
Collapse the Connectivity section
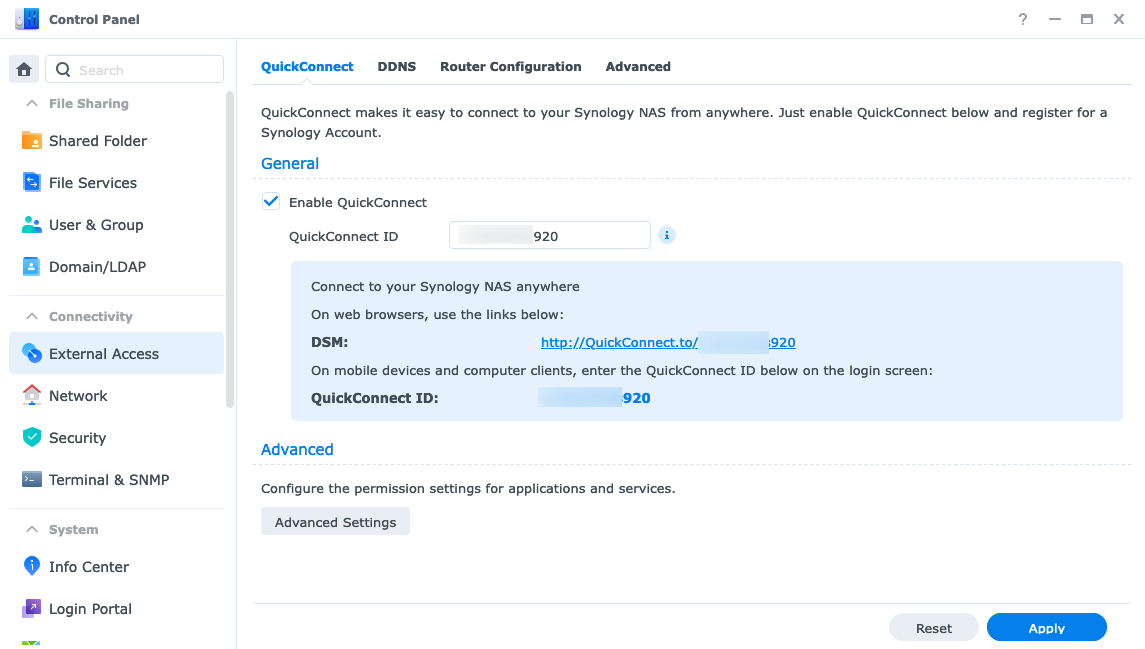32,317
